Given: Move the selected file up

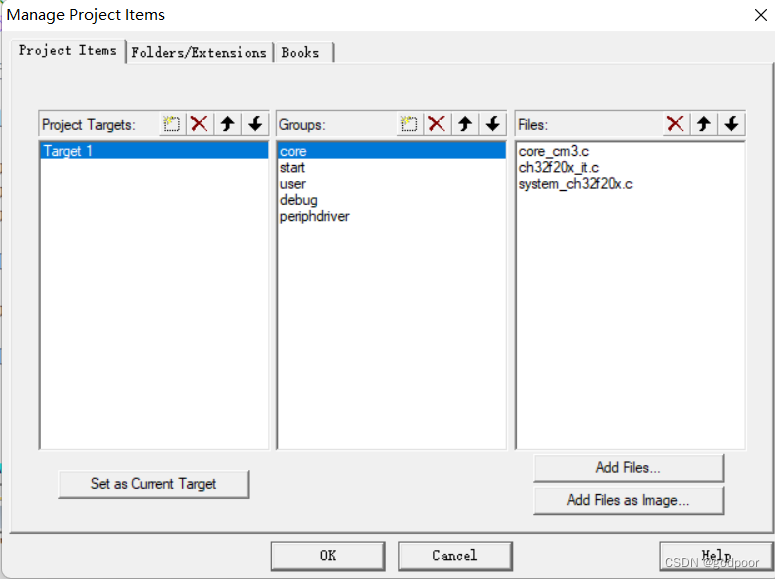Looking at the screenshot, I should (x=704, y=124).
